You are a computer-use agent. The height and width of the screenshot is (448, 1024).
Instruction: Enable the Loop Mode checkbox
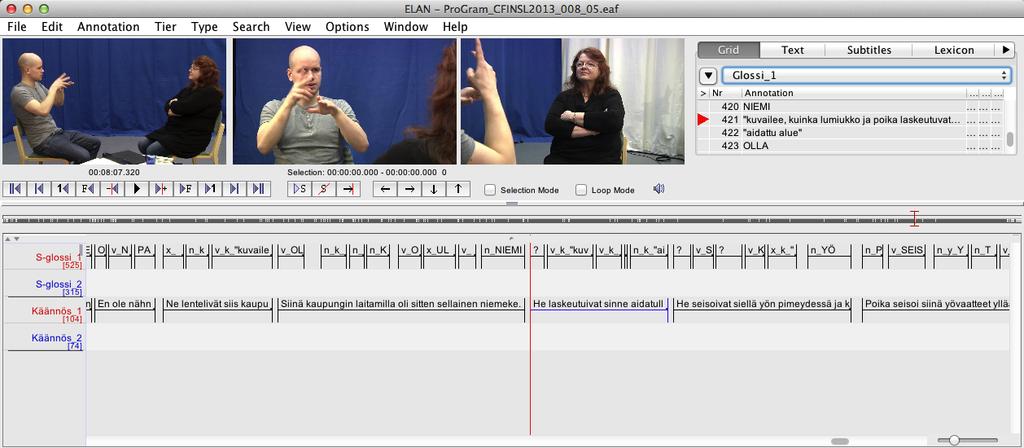581,190
